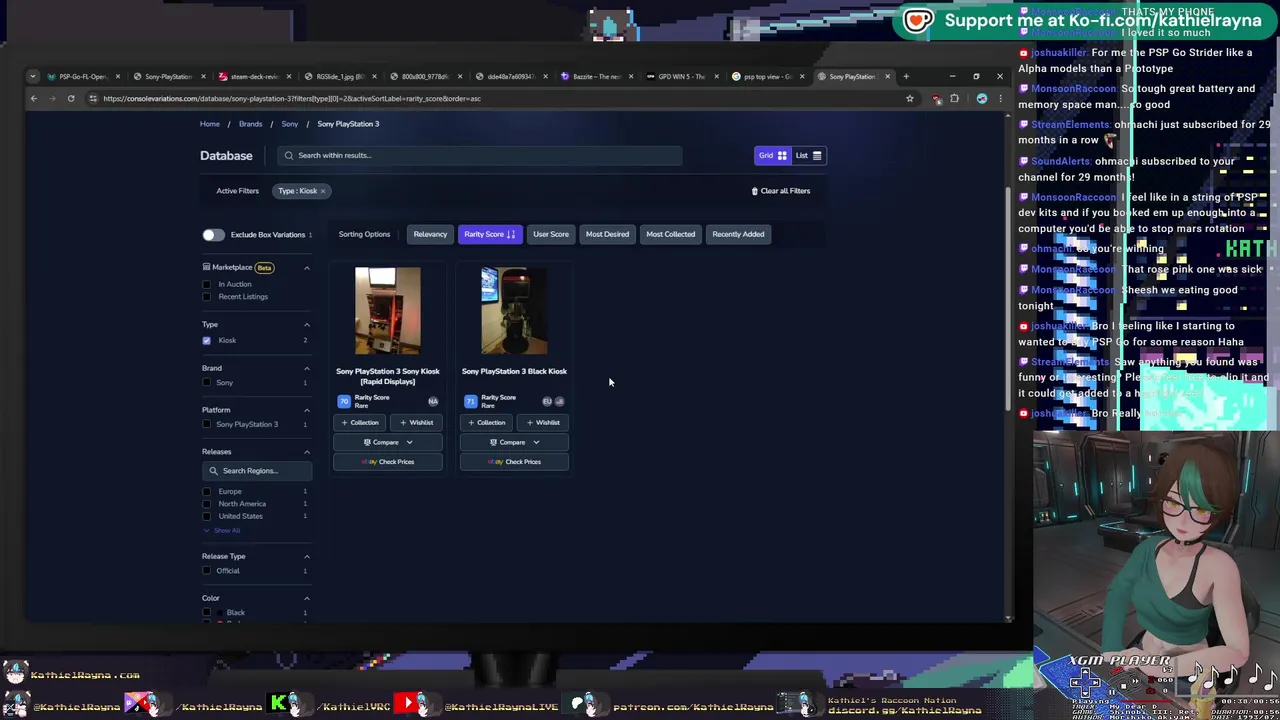Screen dimensions: 1280x720
Task: Add Rapid Displays kiosk to Collection
Action: (360, 422)
